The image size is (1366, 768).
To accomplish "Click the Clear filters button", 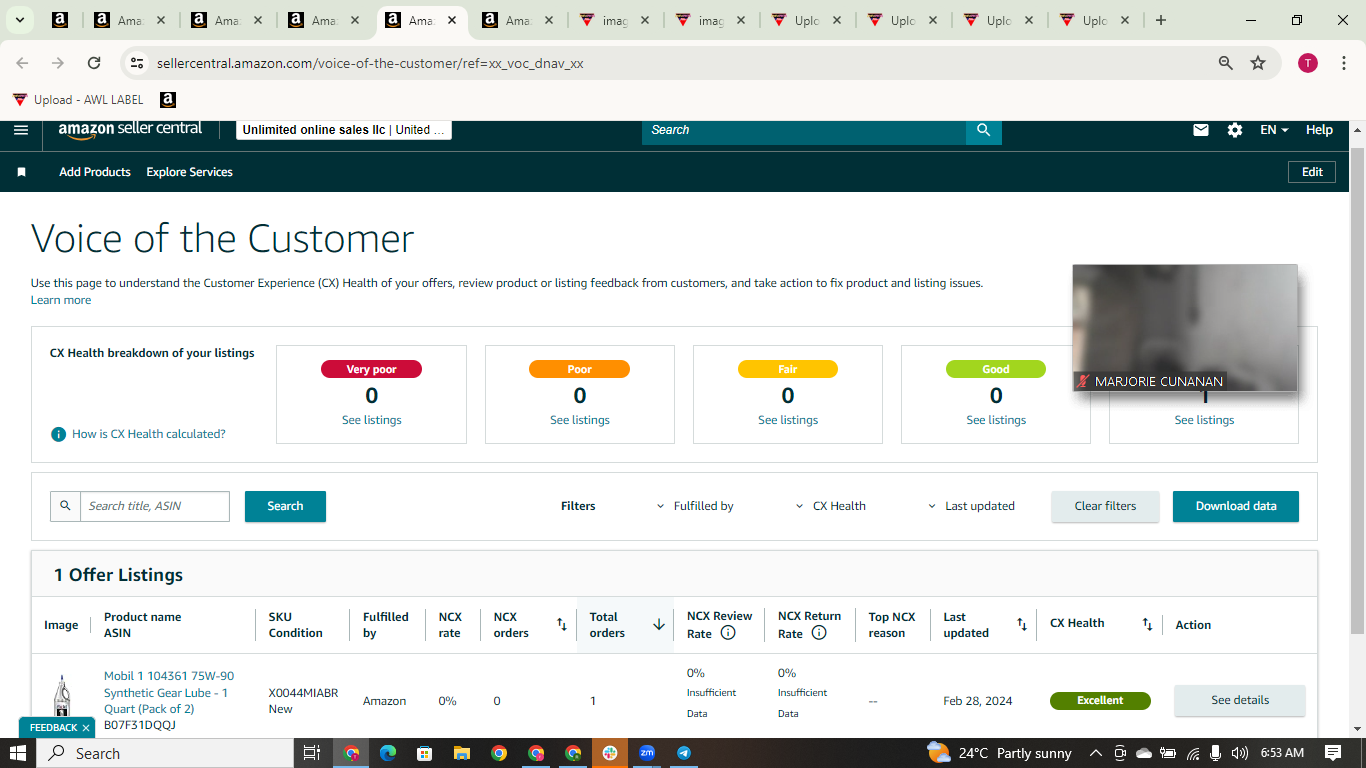I will tap(1105, 506).
